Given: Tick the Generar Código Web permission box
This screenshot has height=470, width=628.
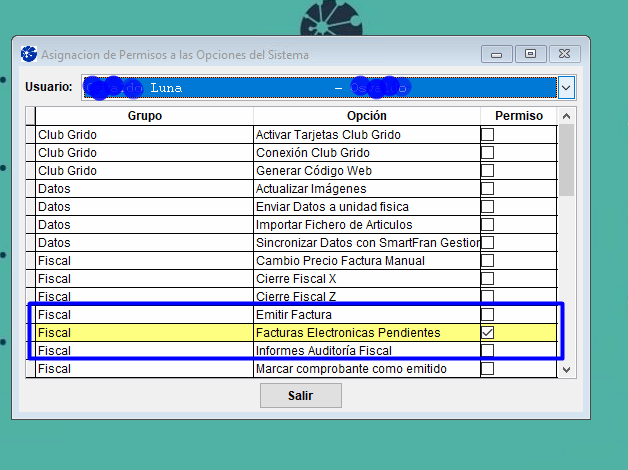Looking at the screenshot, I should [x=488, y=171].
